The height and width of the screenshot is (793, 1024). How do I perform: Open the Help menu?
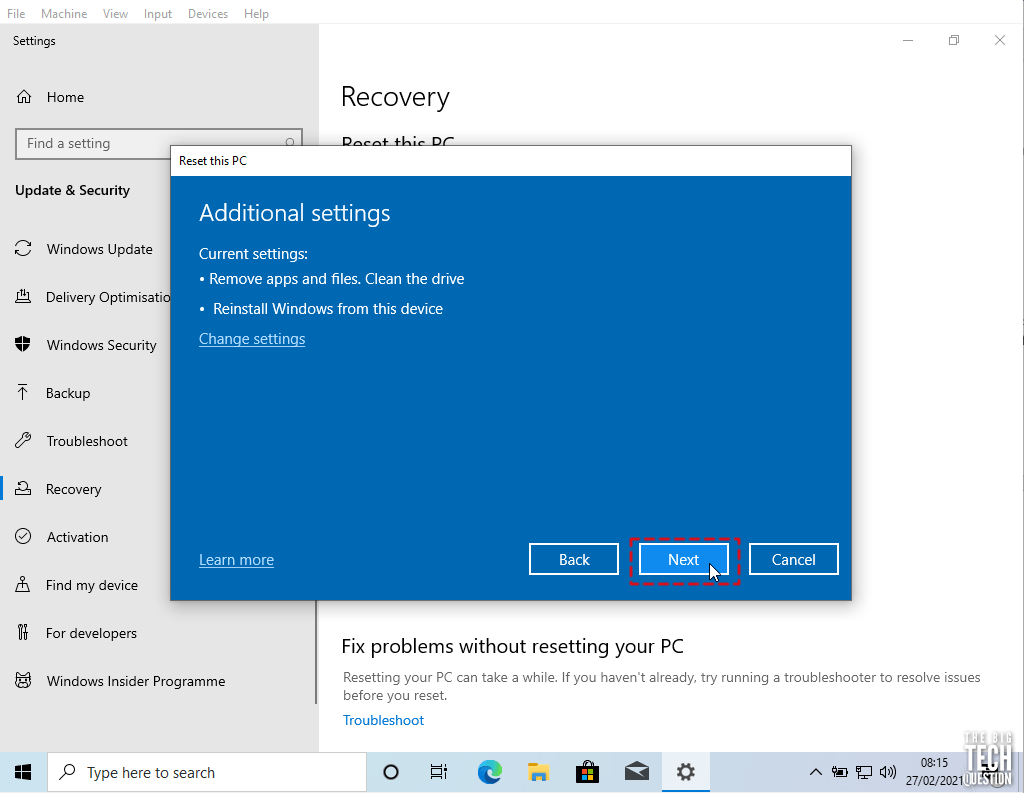click(x=256, y=14)
